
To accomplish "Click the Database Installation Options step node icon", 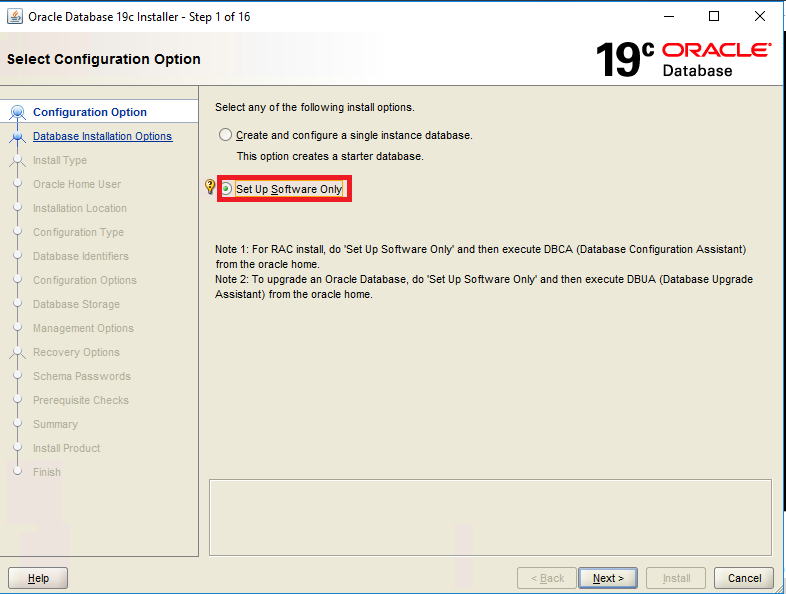I will [18, 136].
